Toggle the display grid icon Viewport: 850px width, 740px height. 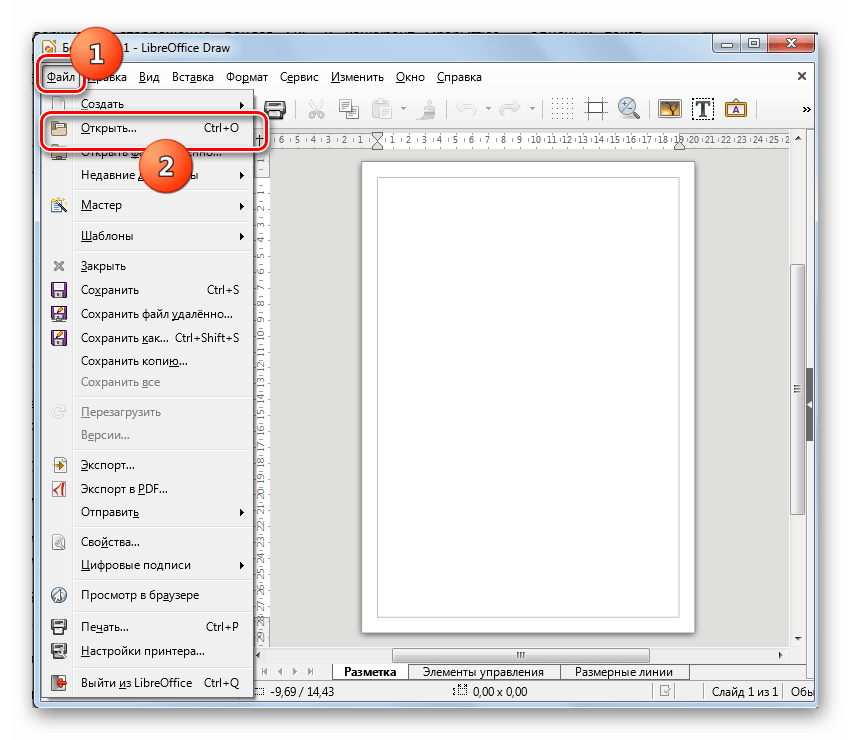563,108
